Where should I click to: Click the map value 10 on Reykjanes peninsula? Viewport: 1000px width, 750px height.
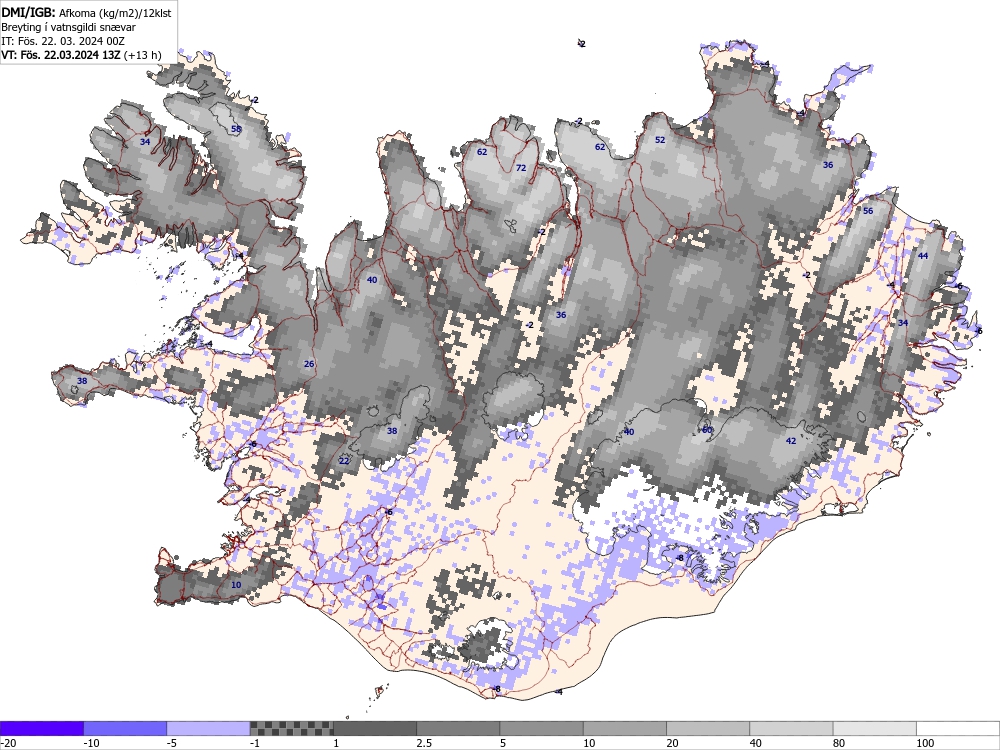point(236,585)
